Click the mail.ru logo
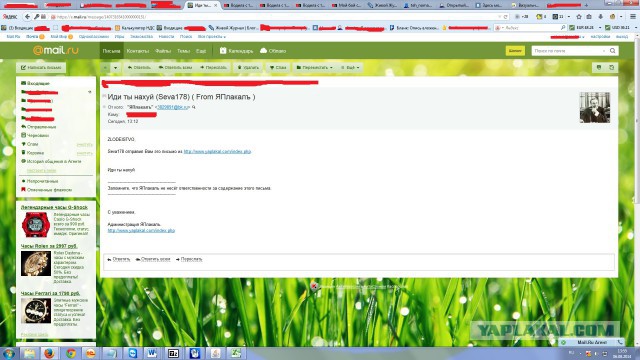Image resolution: width=640 pixels, height=360 pixels. (56, 51)
